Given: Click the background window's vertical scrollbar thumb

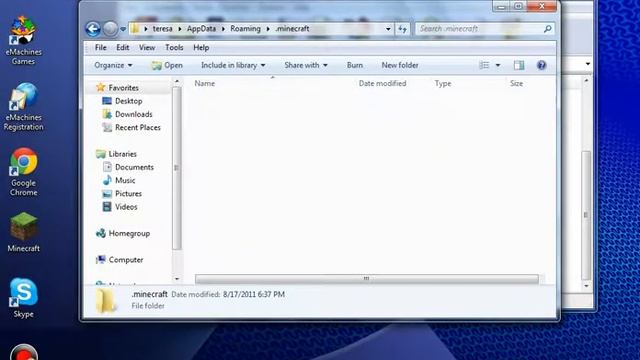Looking at the screenshot, I should pyautogui.click(x=586, y=215).
